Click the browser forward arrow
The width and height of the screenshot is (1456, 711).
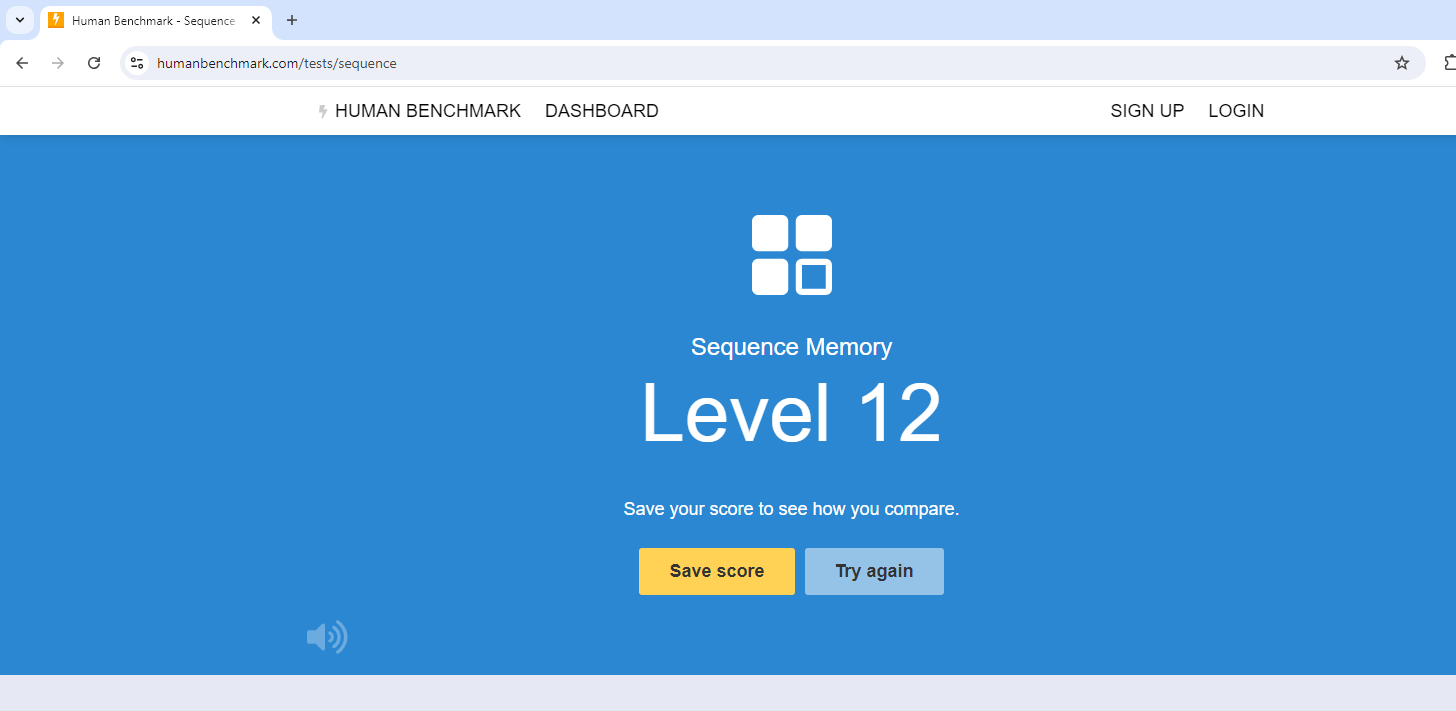pyautogui.click(x=58, y=63)
